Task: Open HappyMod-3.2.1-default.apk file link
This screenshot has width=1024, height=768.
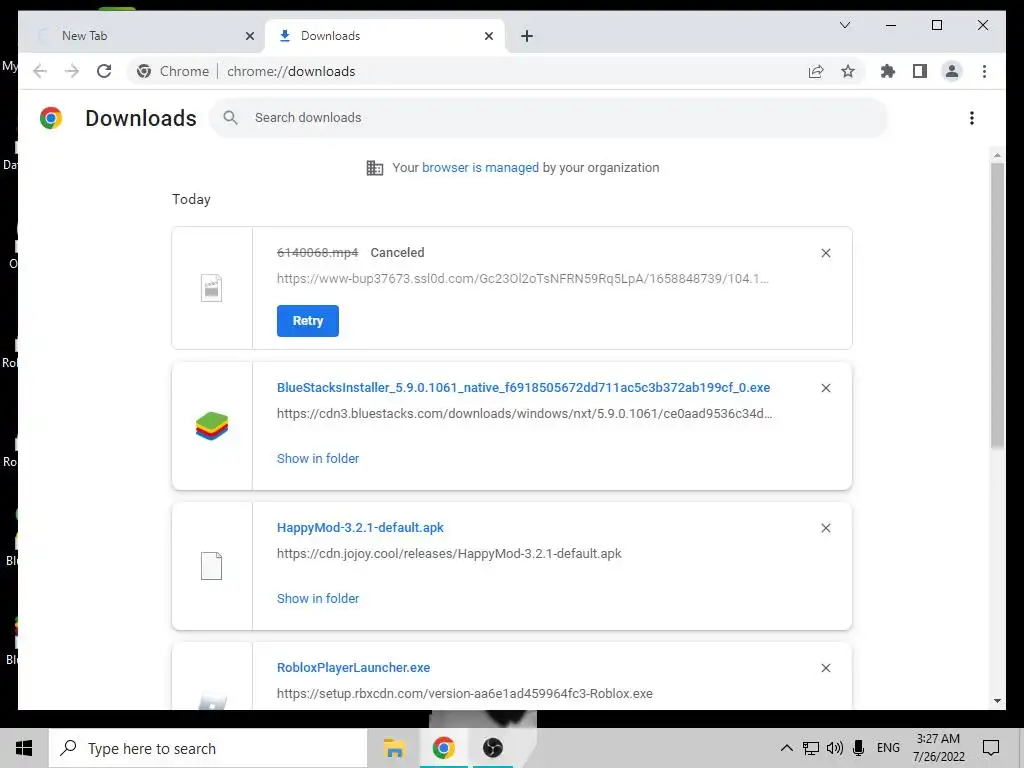Action: [360, 528]
